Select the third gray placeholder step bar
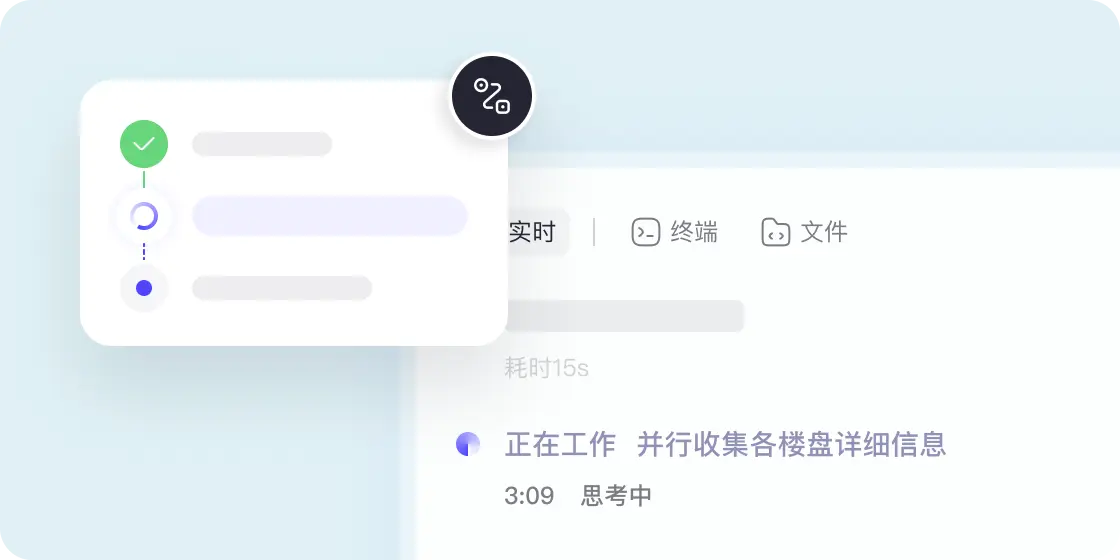This screenshot has width=1120, height=560. (x=282, y=288)
